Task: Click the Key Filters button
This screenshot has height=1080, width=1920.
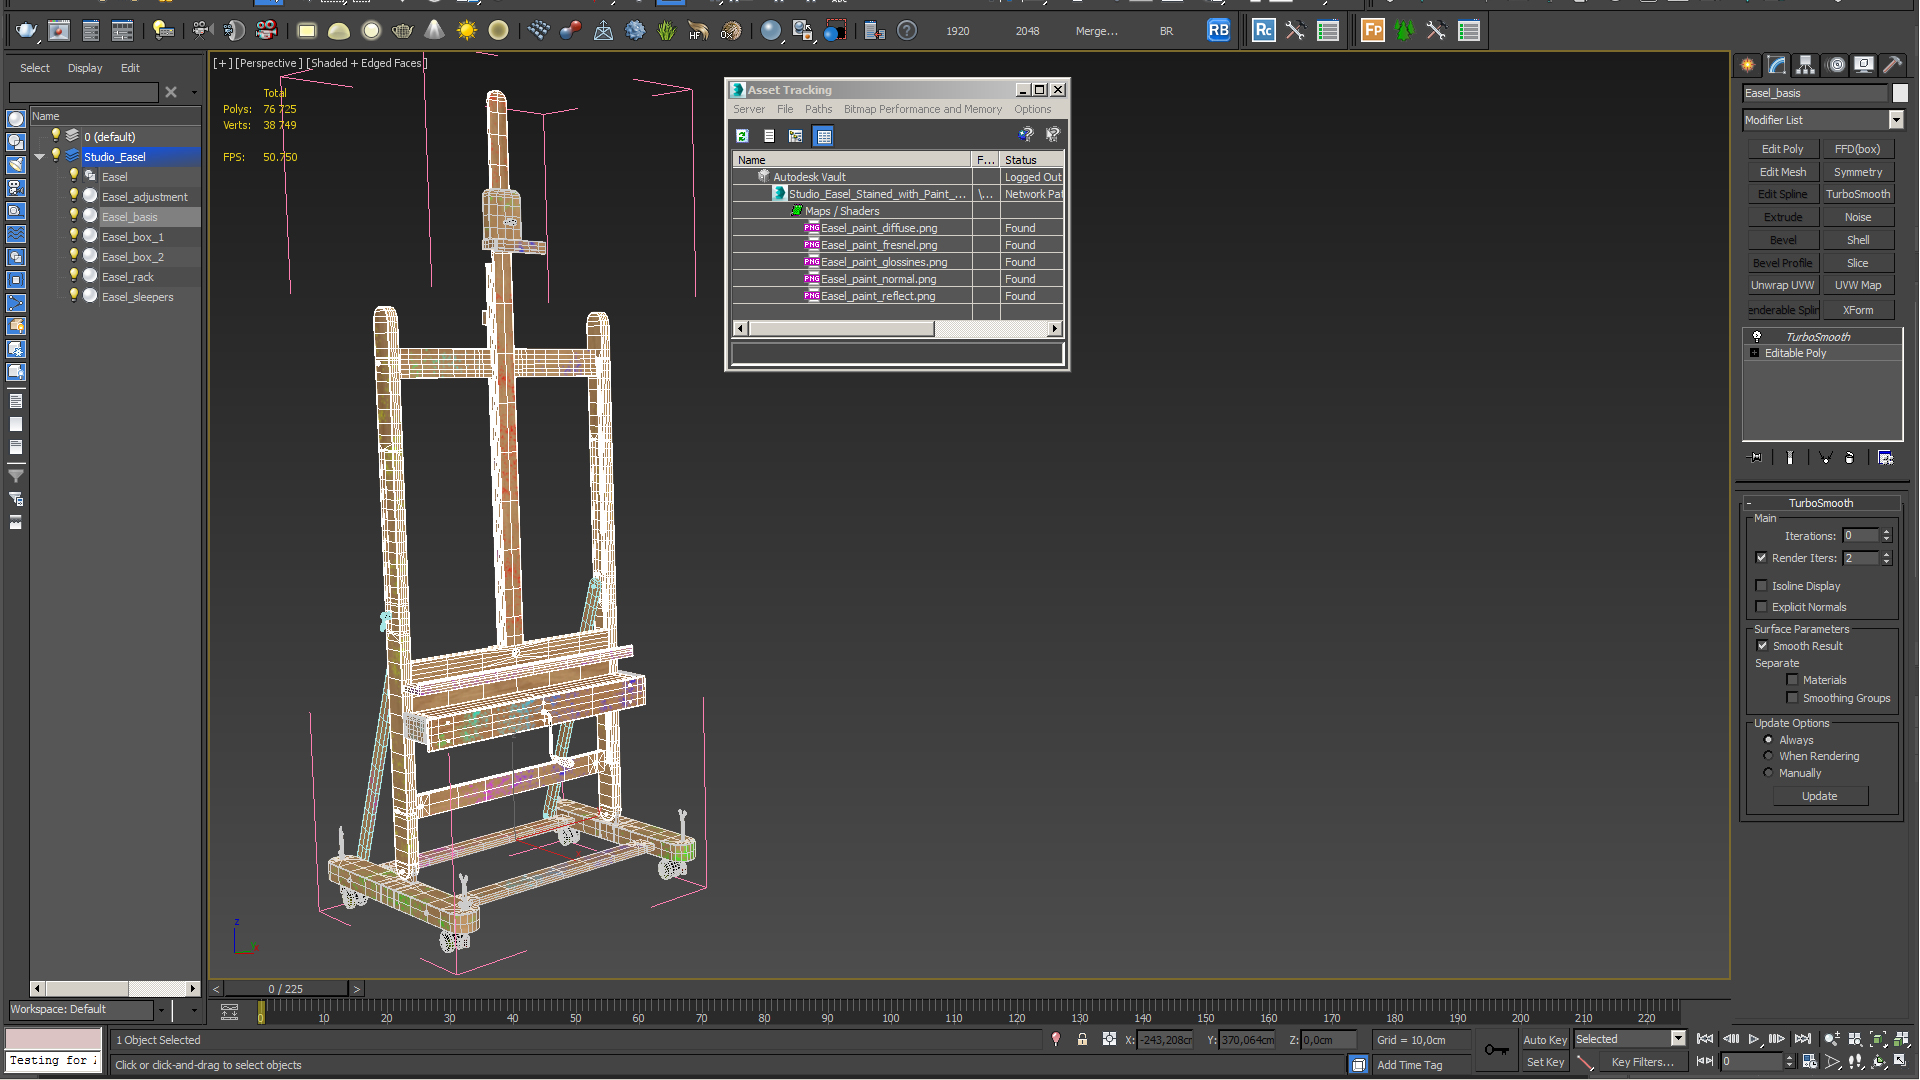Action: [1641, 1062]
